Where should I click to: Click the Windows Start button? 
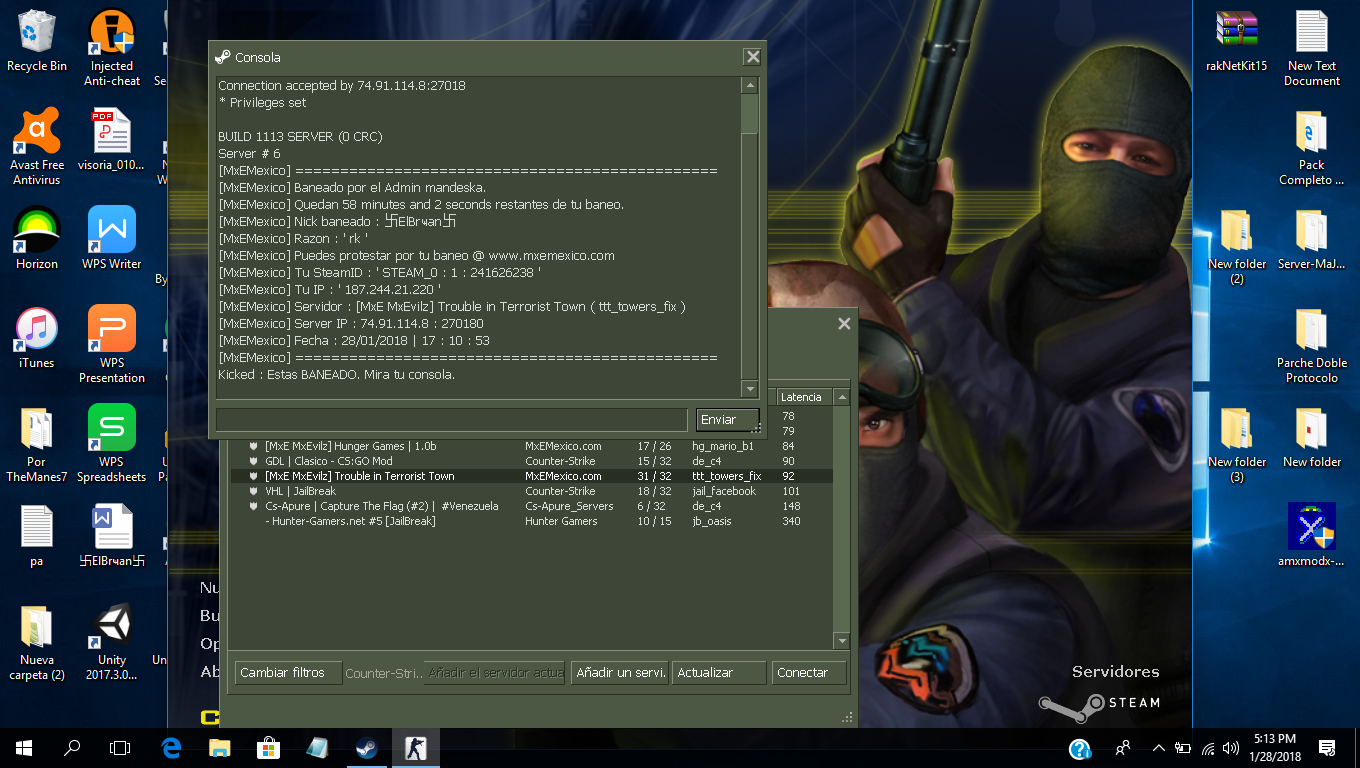24,748
